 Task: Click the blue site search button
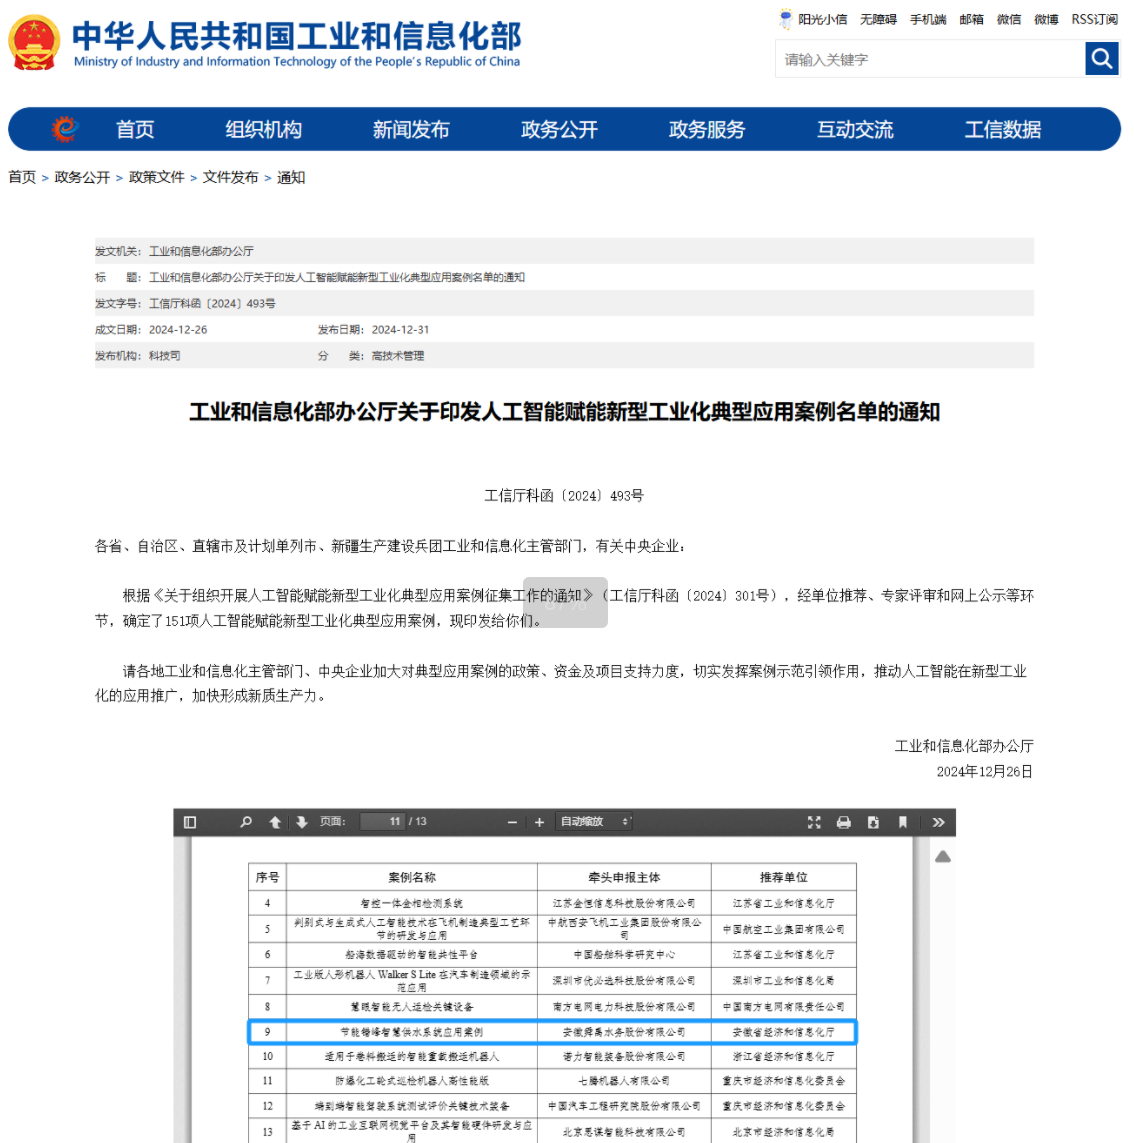1102,59
